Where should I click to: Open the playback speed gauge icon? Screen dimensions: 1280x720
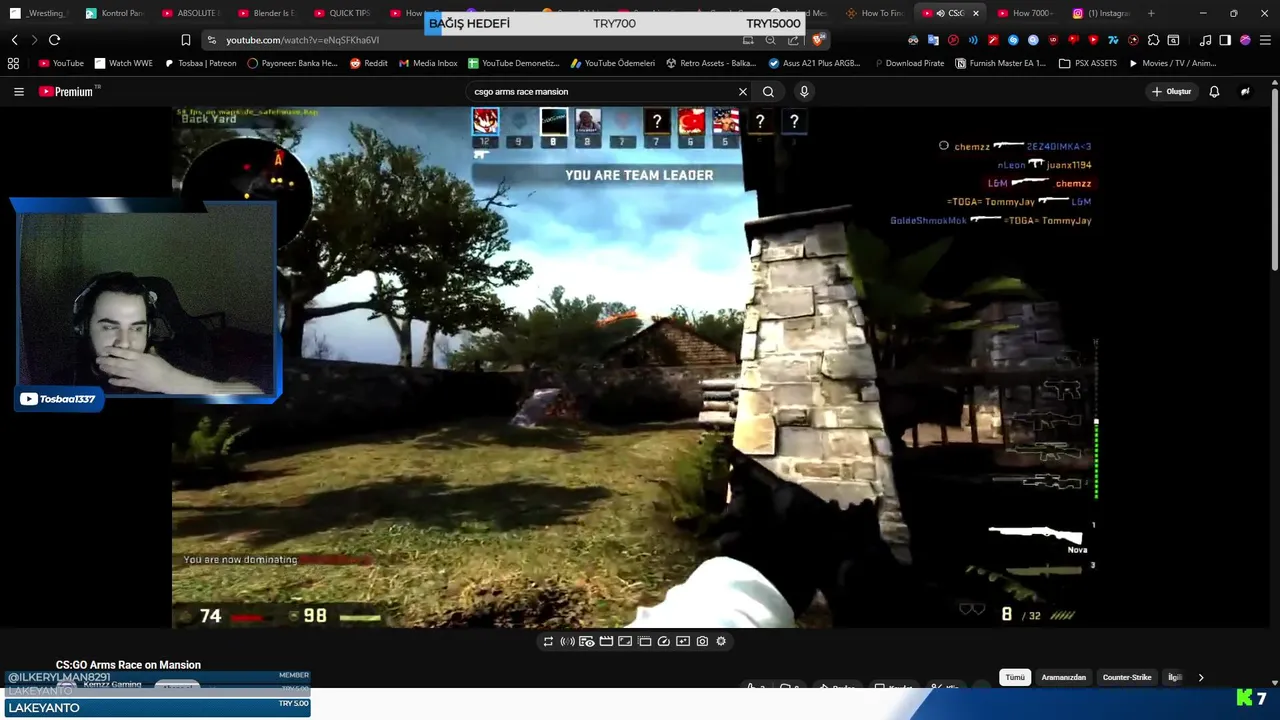(x=663, y=641)
